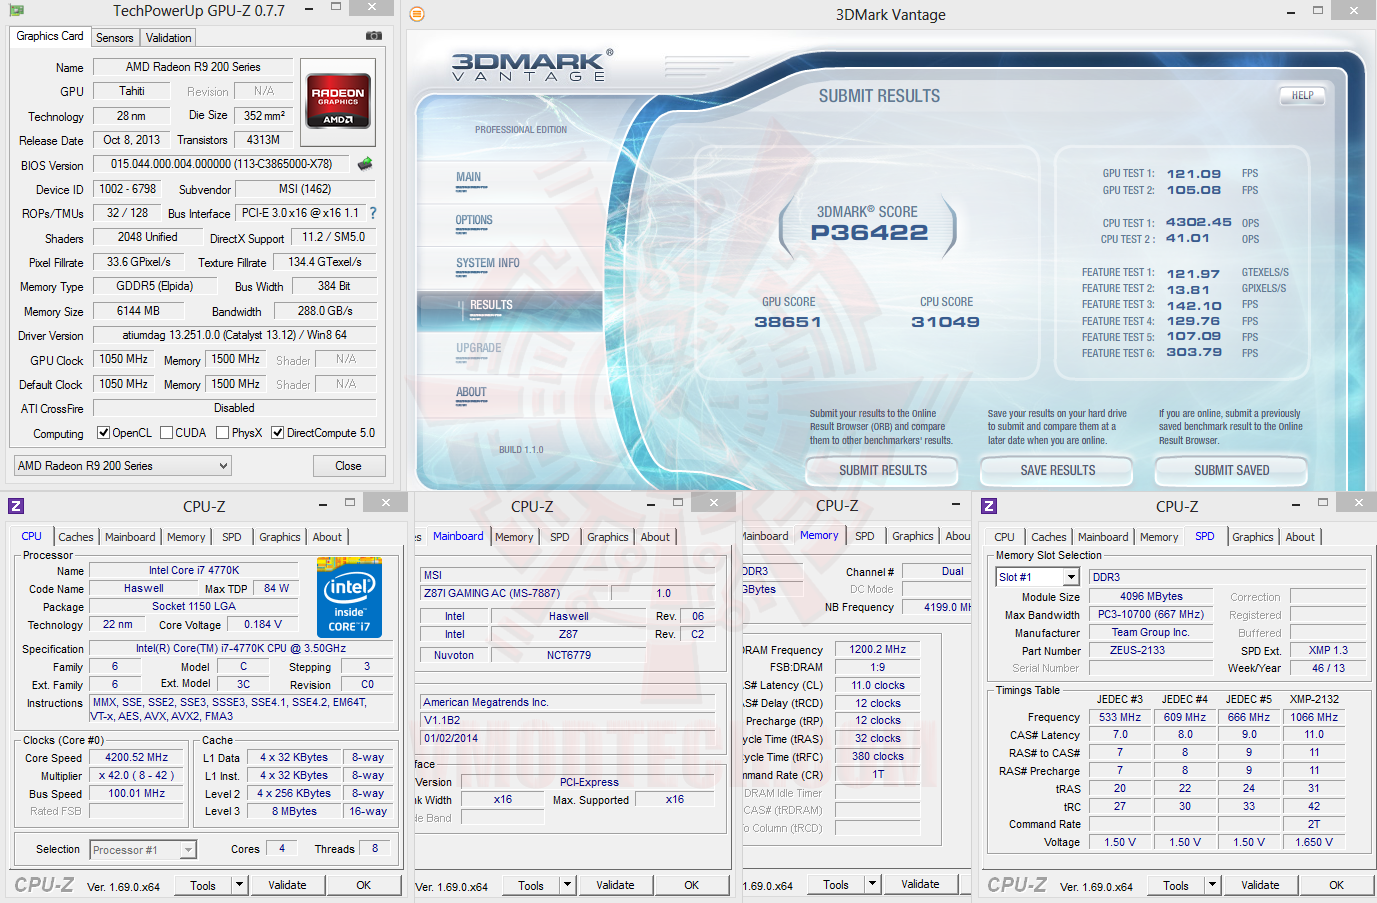1377x903 pixels.
Task: Click the Close button in GPU-Z
Action: click(348, 466)
